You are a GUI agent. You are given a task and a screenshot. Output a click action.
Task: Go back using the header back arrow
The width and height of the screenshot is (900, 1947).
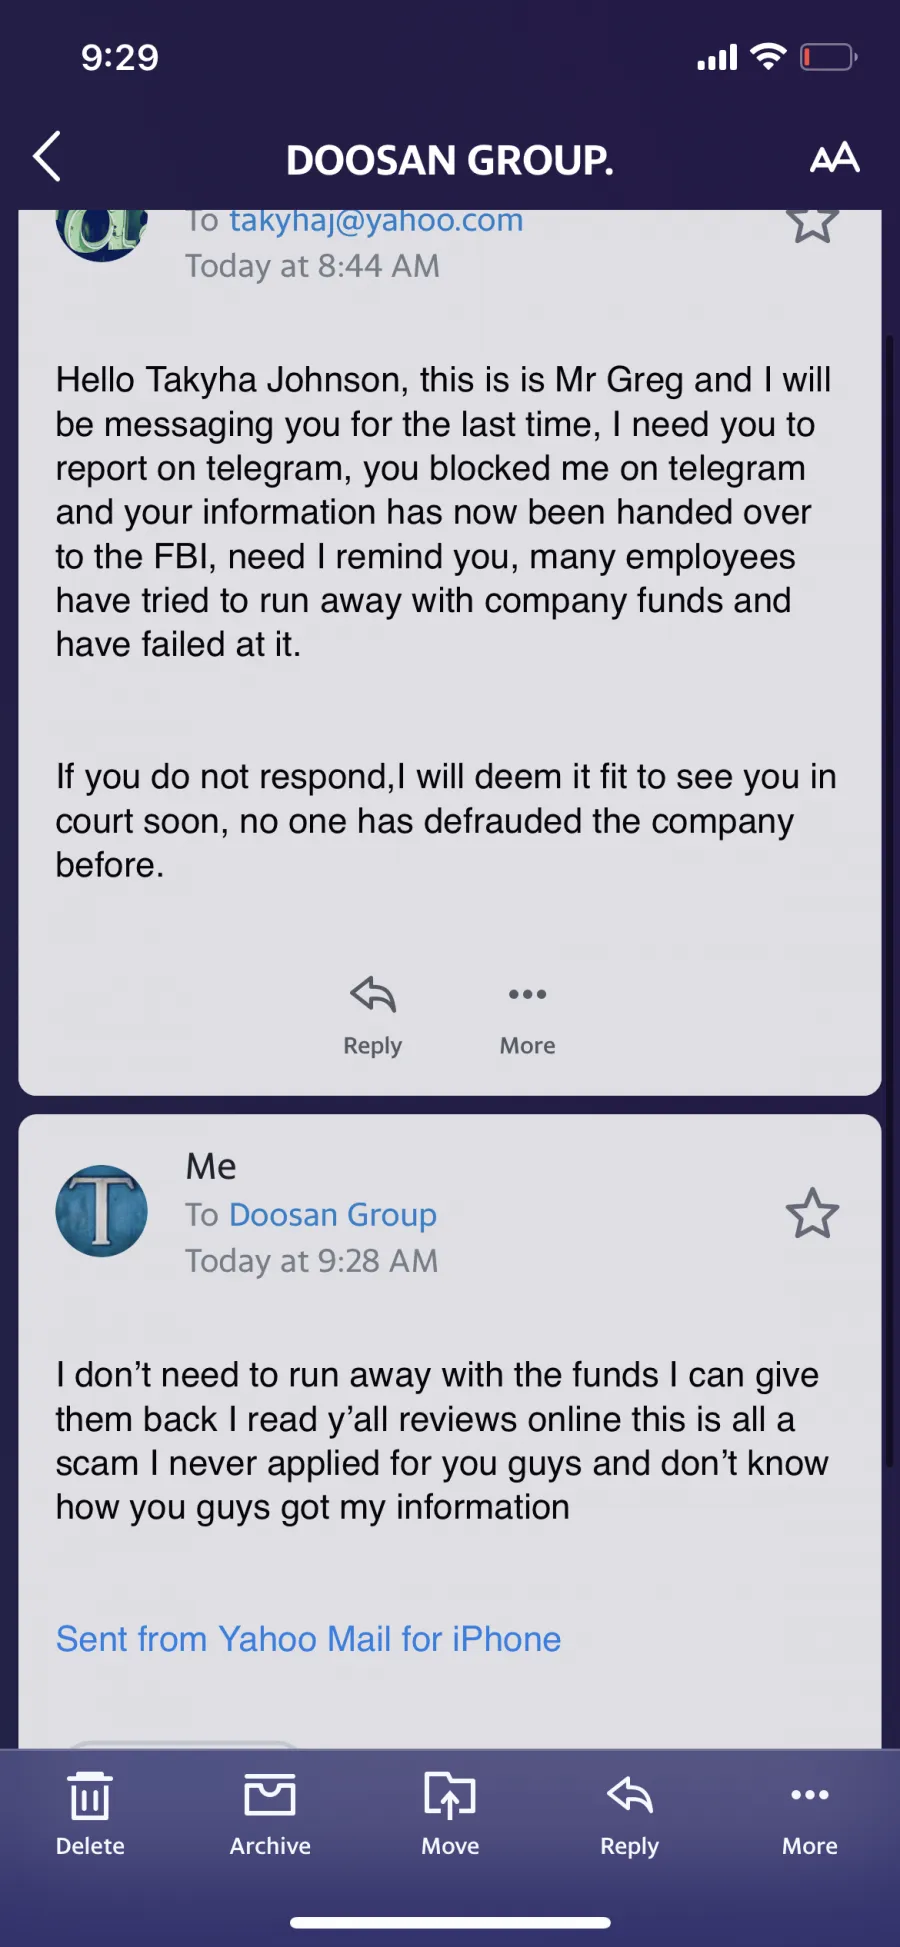pyautogui.click(x=47, y=157)
